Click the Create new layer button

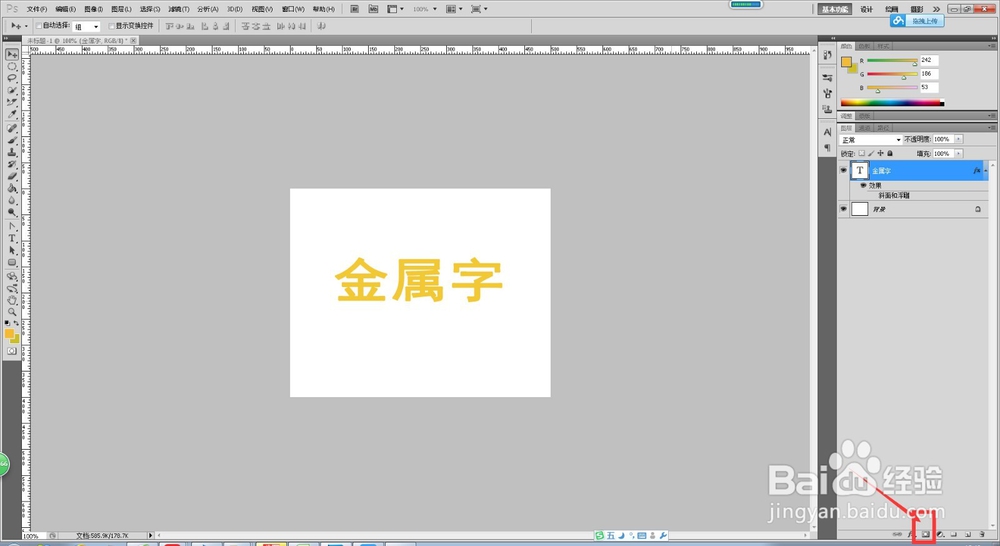pyautogui.click(x=967, y=535)
